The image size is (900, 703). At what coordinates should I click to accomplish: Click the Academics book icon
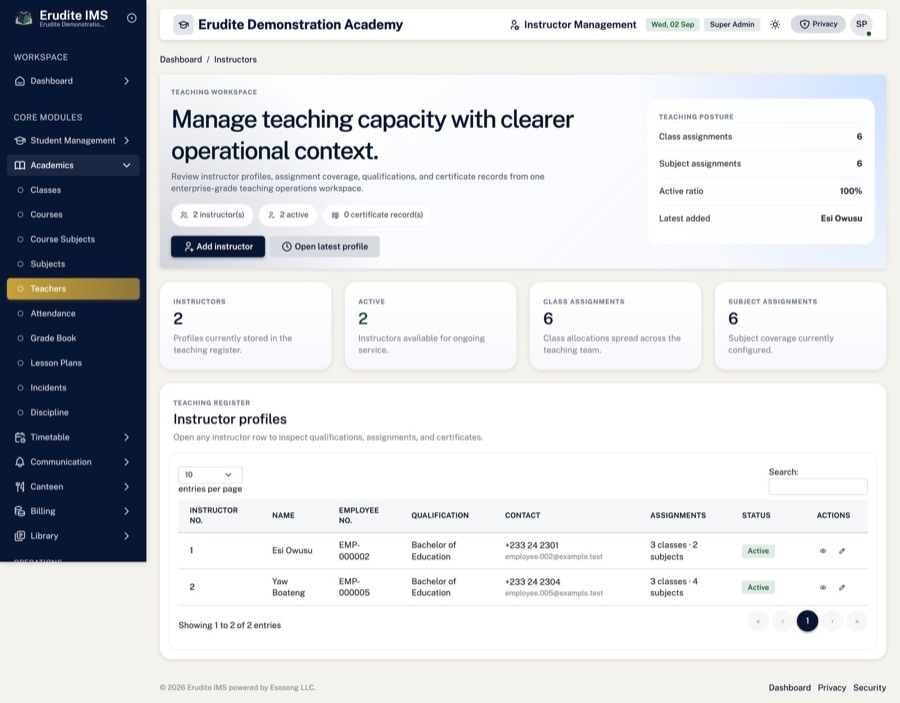point(20,165)
